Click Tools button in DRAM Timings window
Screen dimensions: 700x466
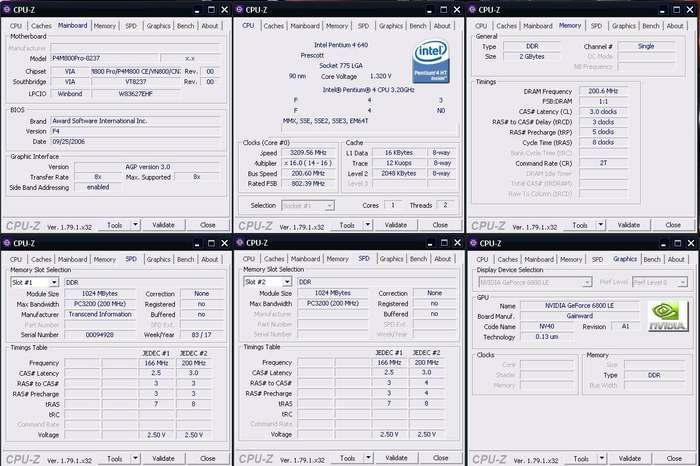(580, 225)
